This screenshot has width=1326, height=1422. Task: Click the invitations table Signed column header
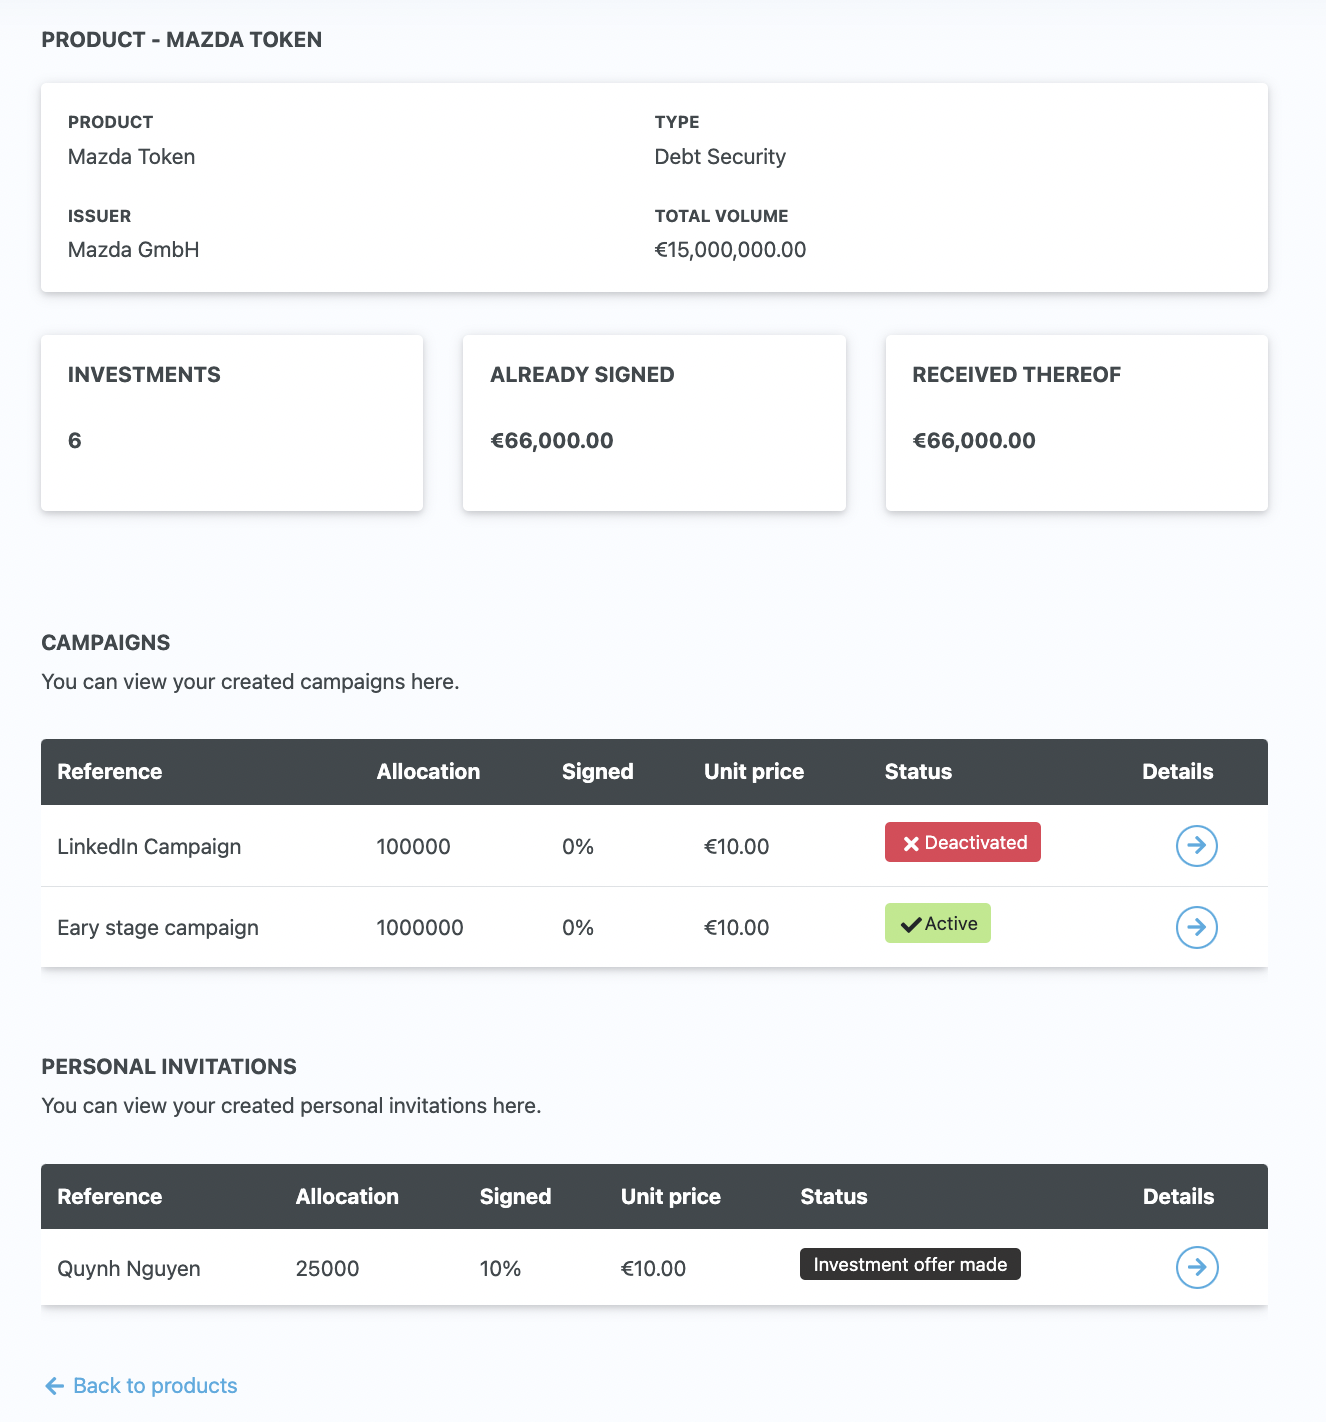(515, 1196)
